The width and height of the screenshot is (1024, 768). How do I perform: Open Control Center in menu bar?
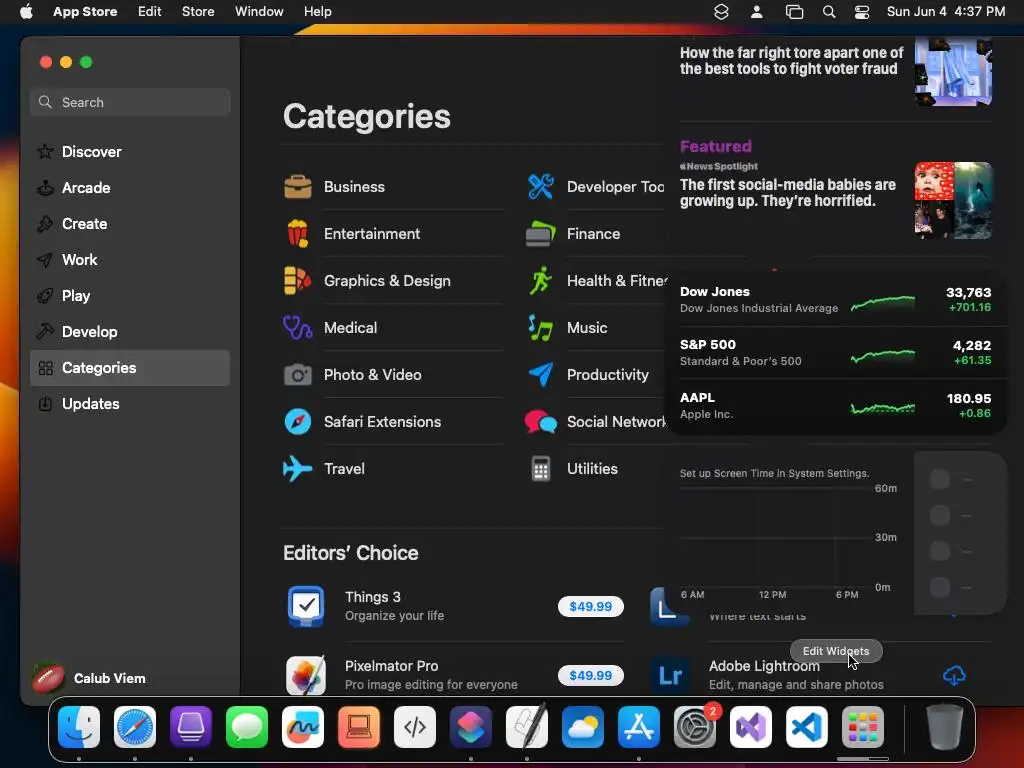862,12
